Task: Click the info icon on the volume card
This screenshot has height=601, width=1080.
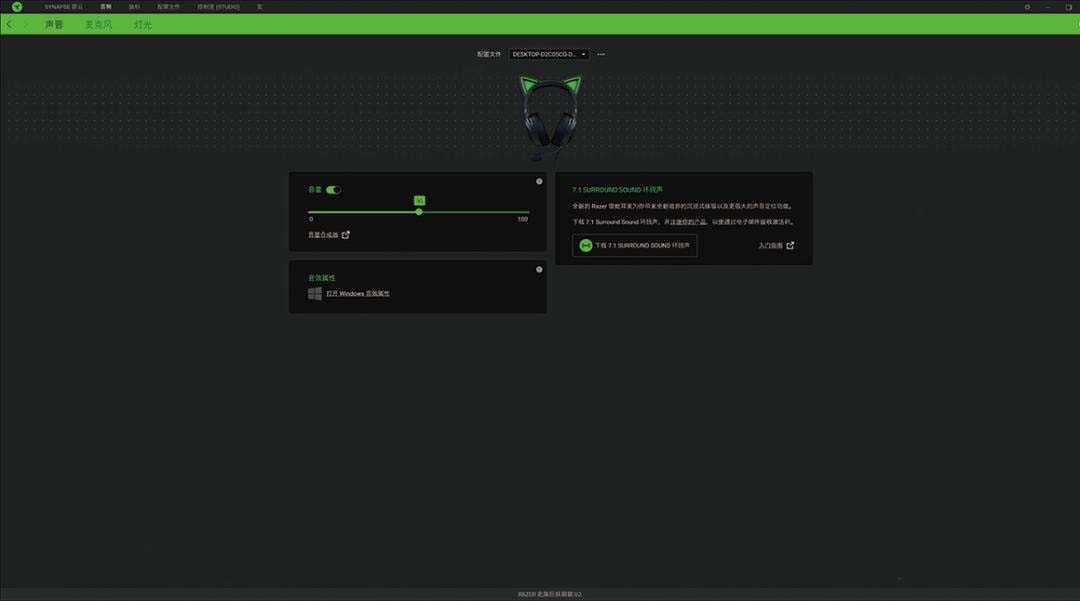Action: pos(539,182)
